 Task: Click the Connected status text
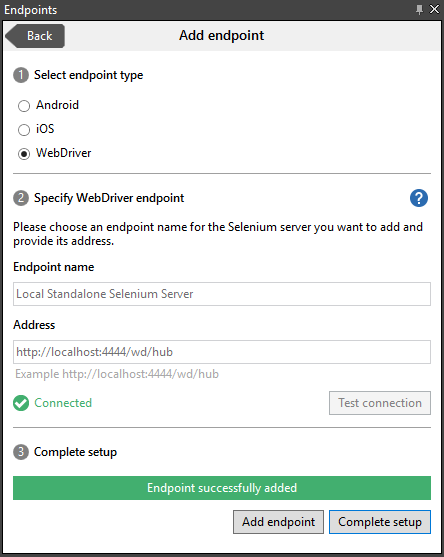pyautogui.click(x=63, y=403)
